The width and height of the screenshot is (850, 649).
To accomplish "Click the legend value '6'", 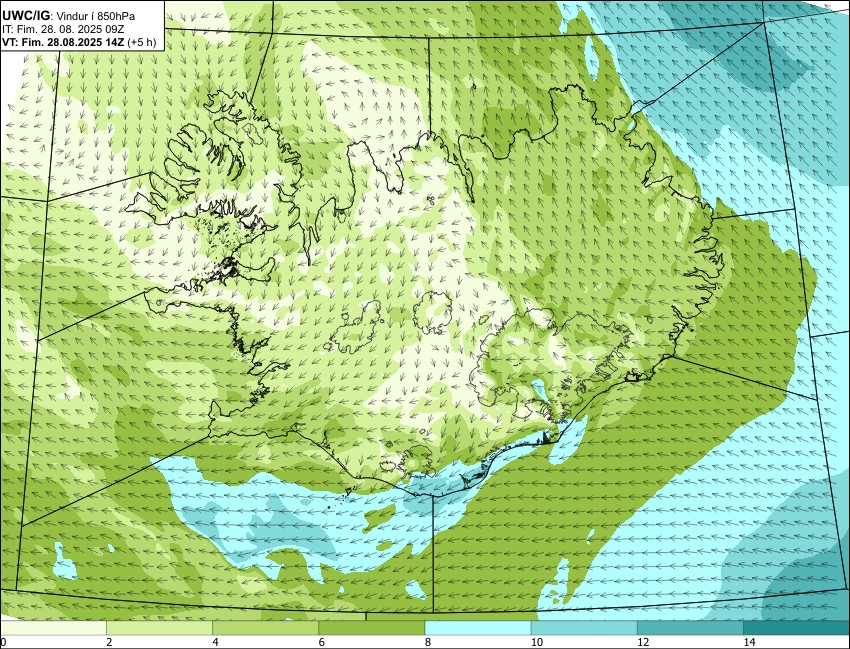I will [322, 642].
